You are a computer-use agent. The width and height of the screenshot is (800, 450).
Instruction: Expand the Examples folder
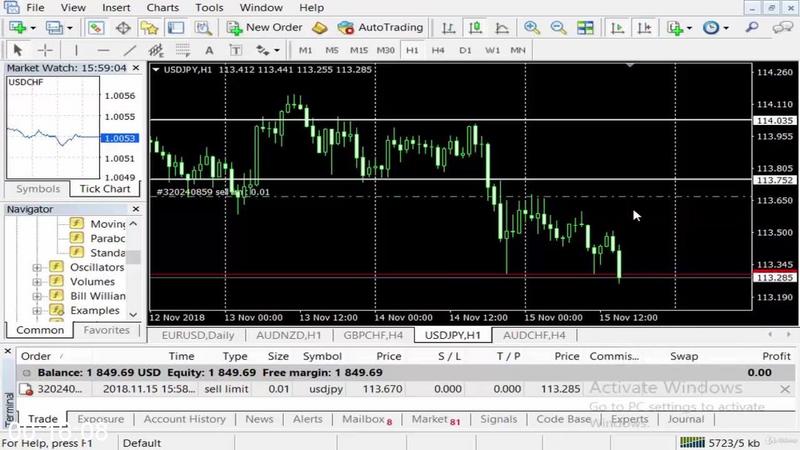click(x=37, y=310)
